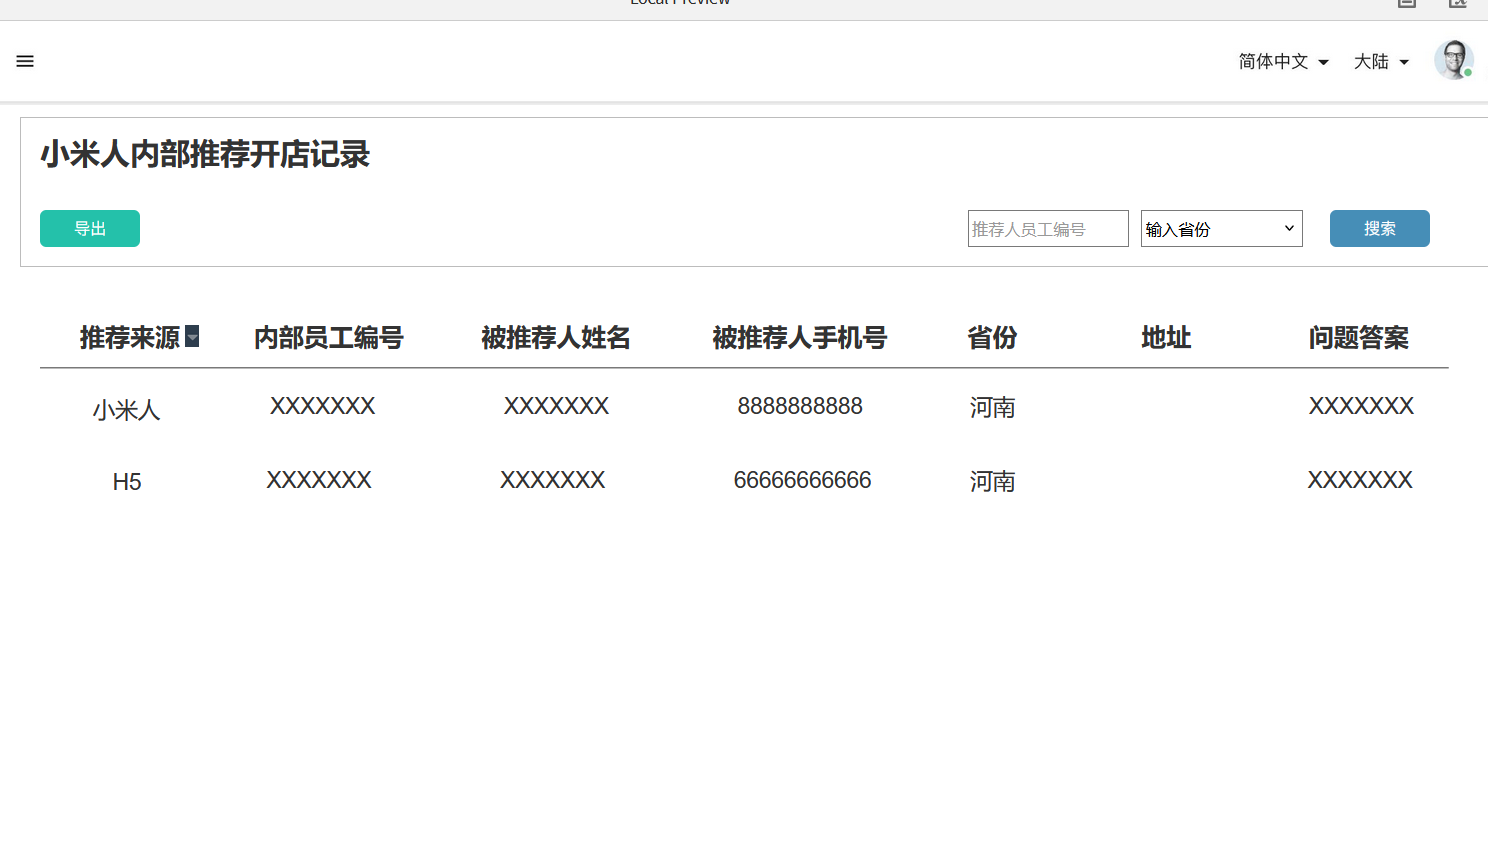The width and height of the screenshot is (1488, 856).
Task: Click the 地址 column header
Action: pyautogui.click(x=1166, y=338)
